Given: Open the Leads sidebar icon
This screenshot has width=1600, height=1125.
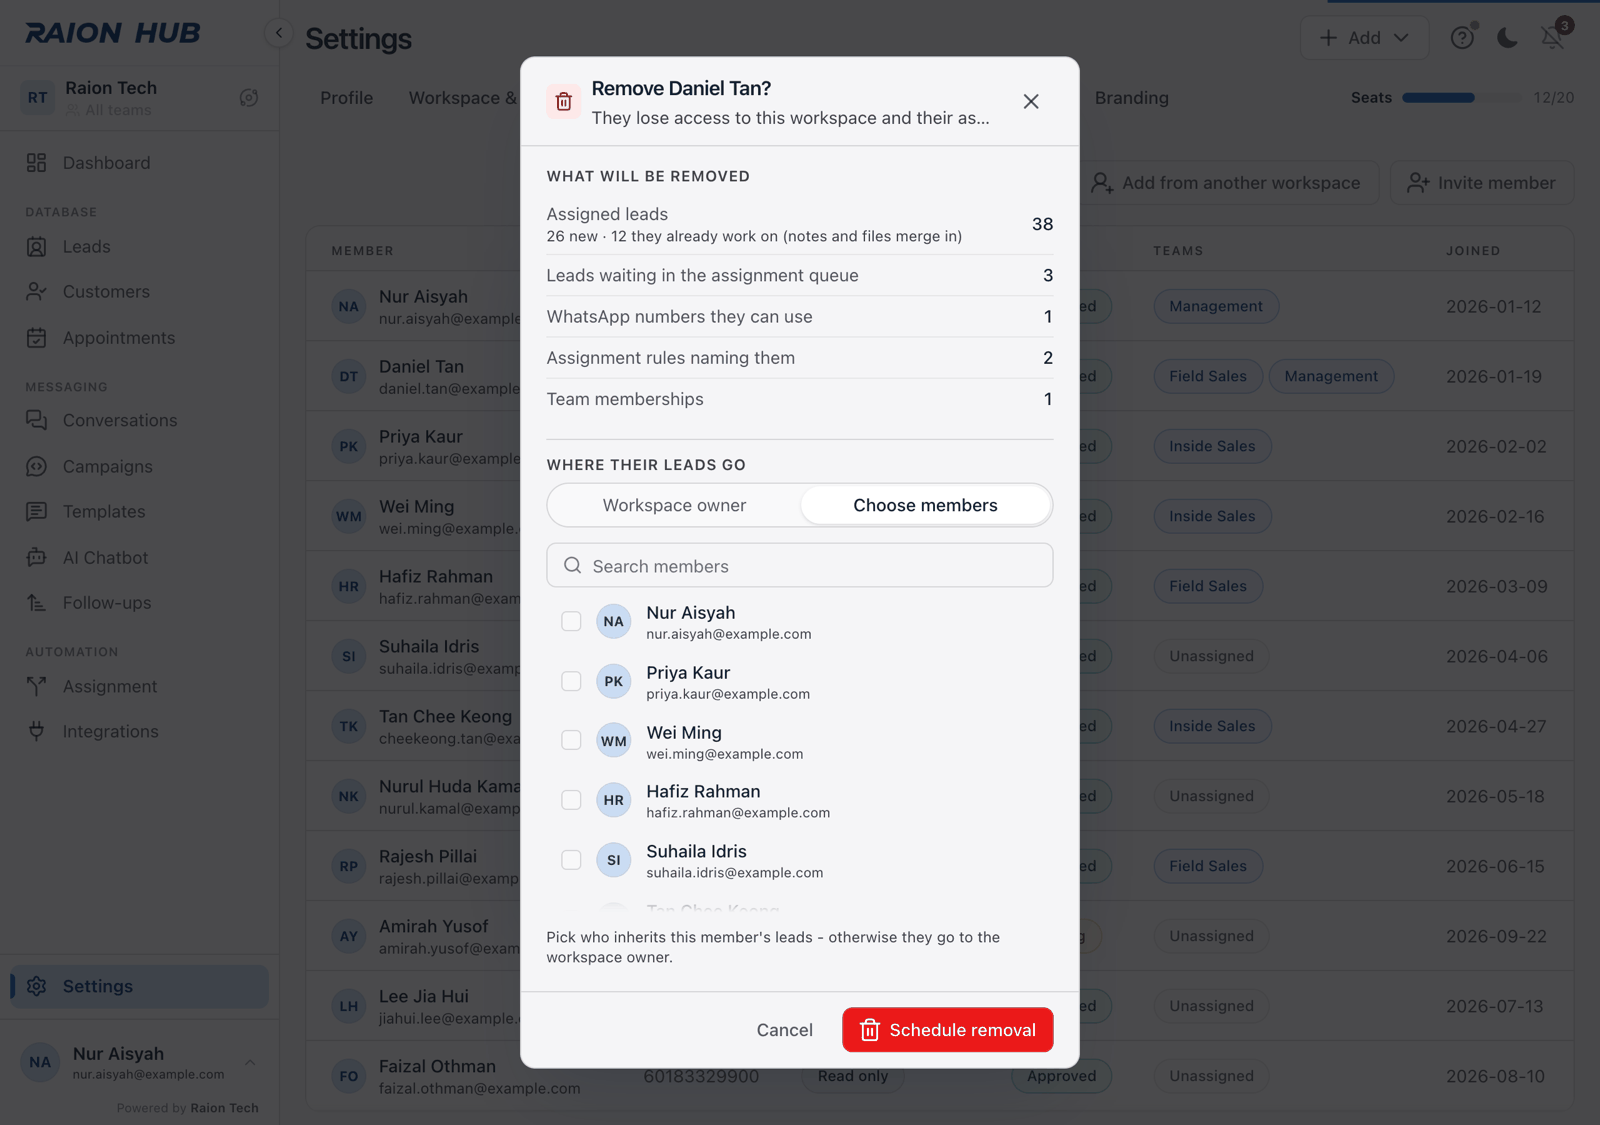Looking at the screenshot, I should [37, 247].
